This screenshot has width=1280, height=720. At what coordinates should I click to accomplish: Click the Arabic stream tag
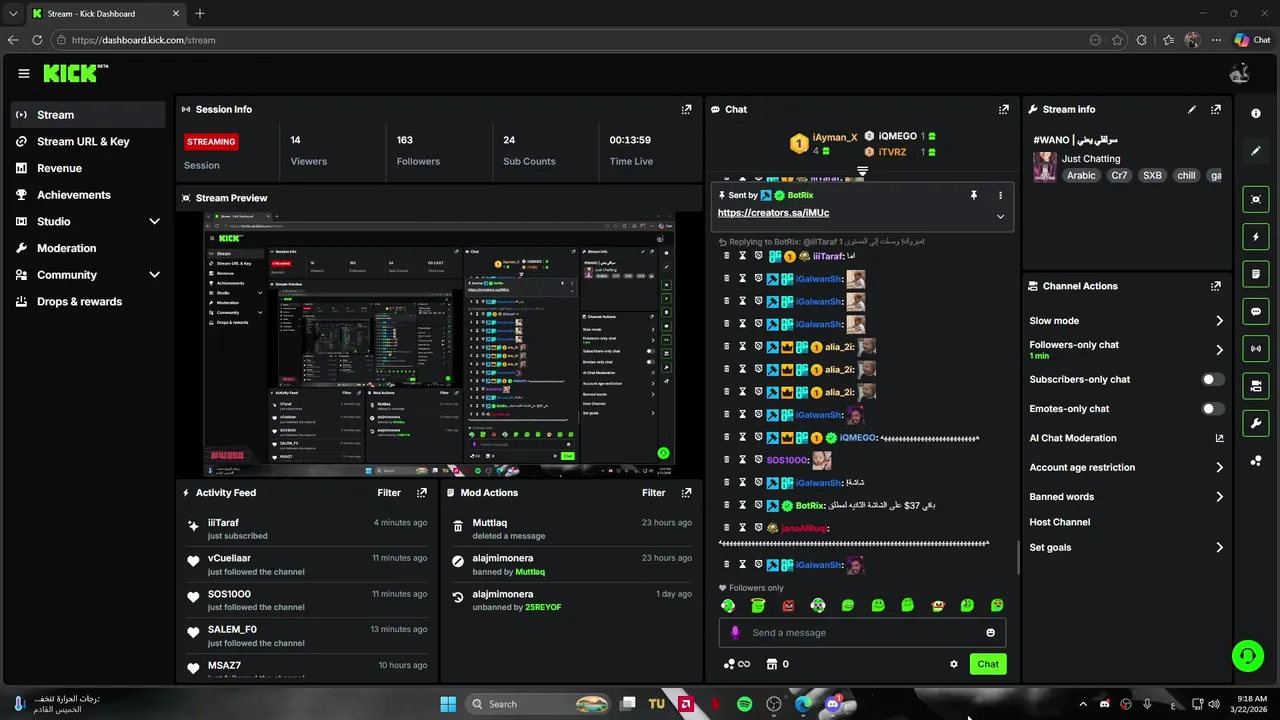coord(1081,175)
